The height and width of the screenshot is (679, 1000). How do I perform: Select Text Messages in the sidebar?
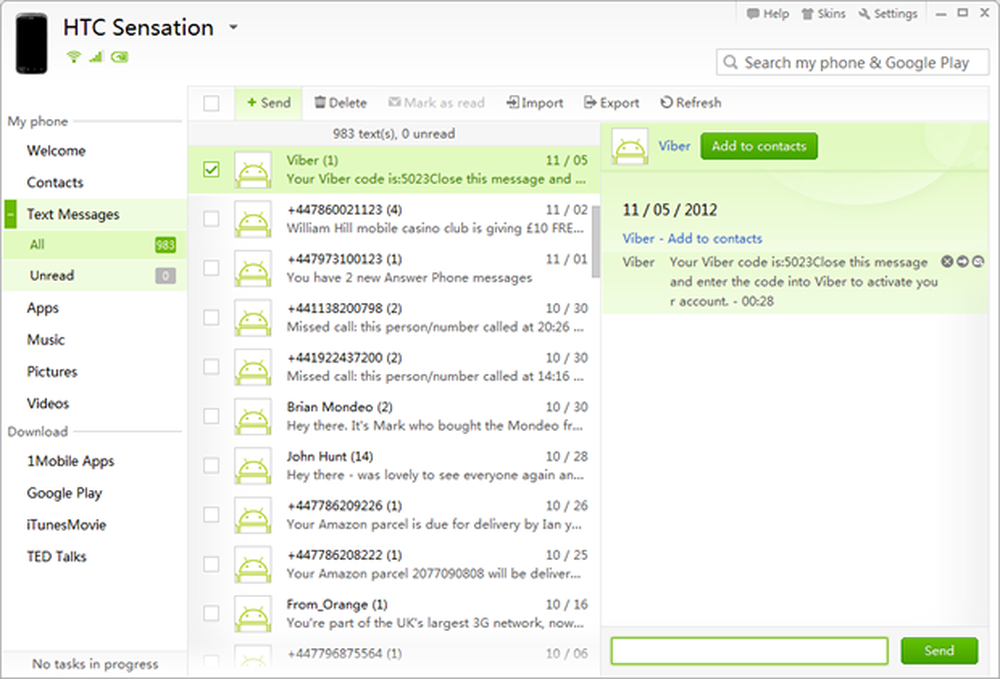[x=73, y=214]
